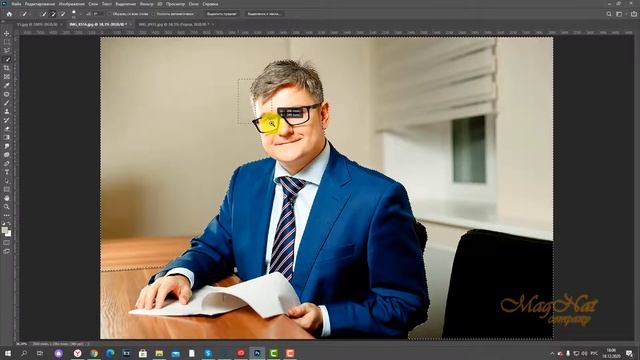Open the Слои menu
This screenshot has height=360, width=640.
(93, 4)
